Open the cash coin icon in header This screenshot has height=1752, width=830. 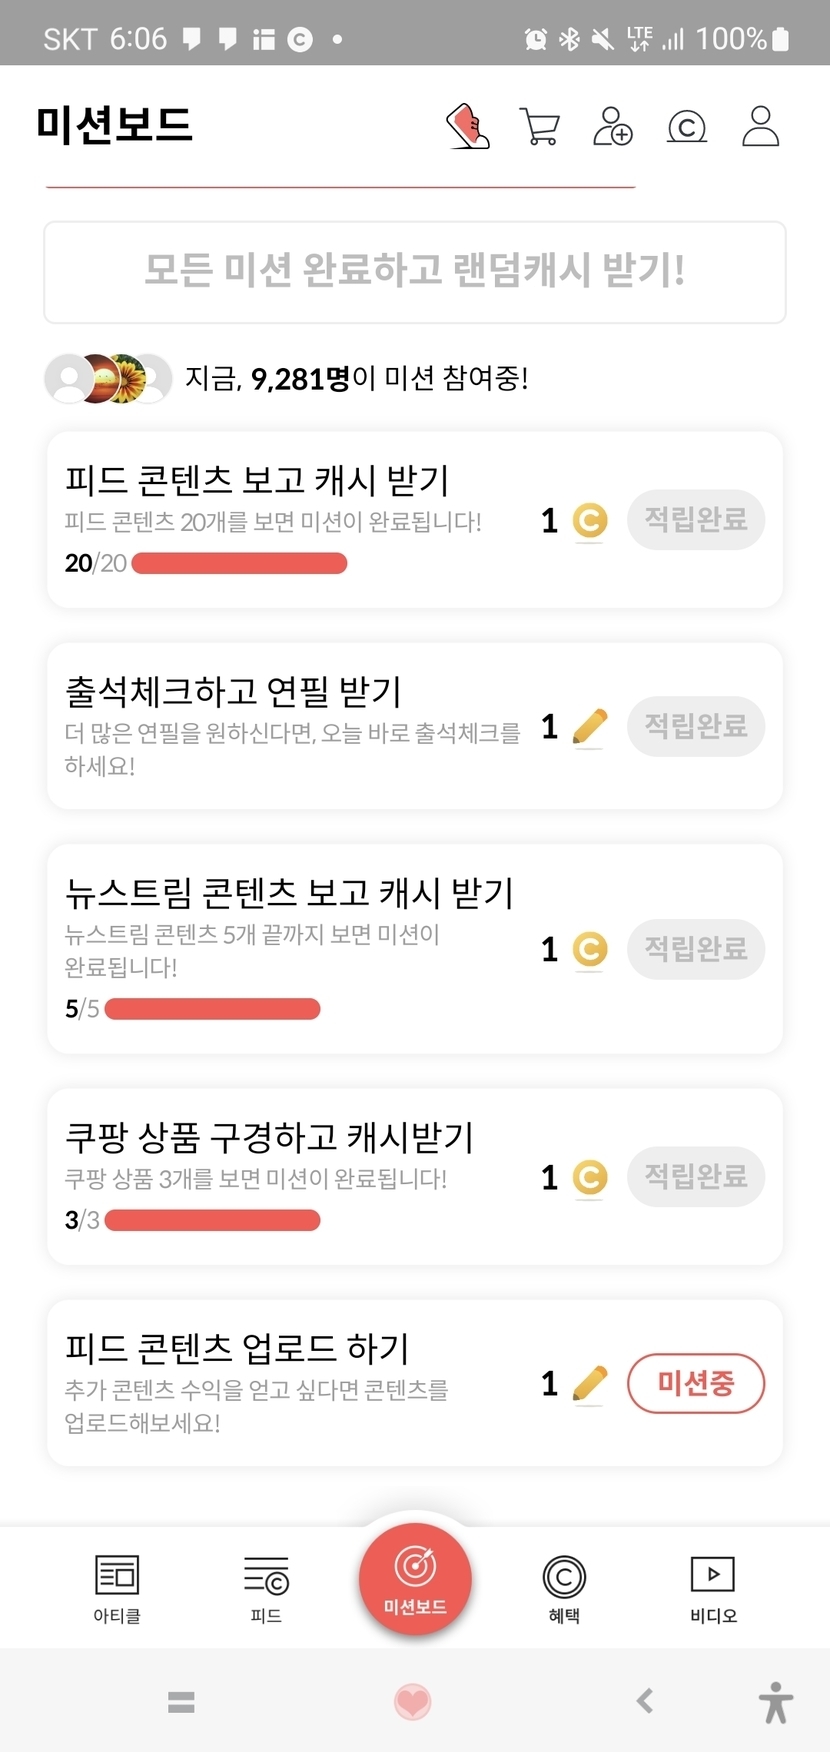click(x=687, y=127)
